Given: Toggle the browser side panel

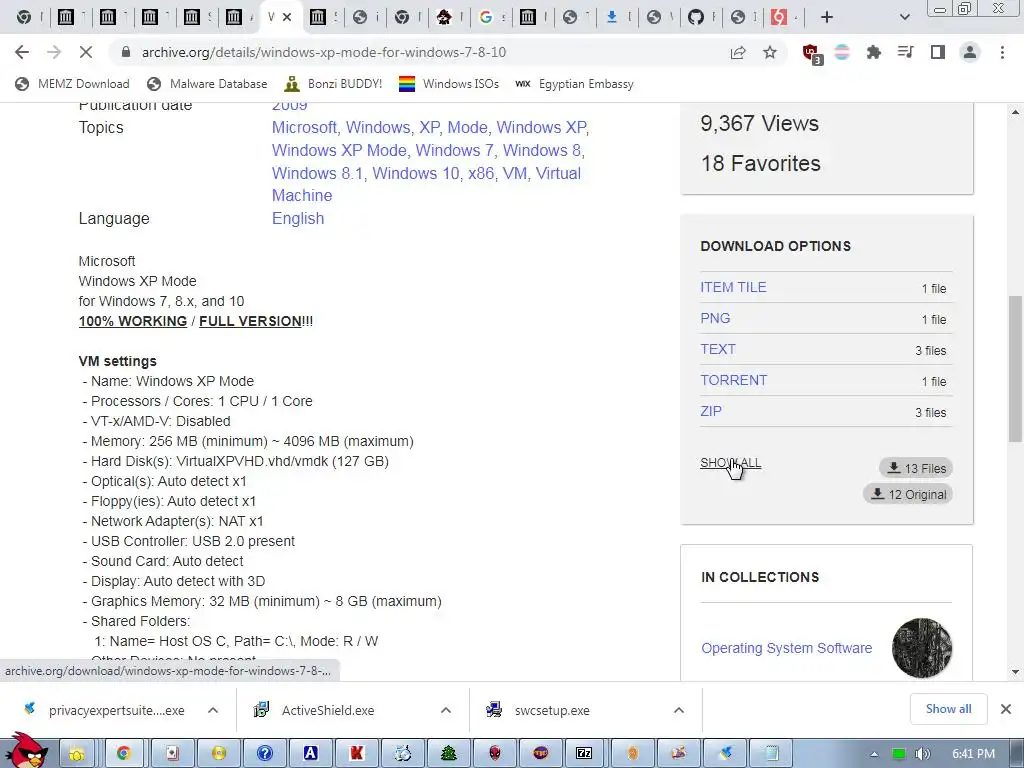Looking at the screenshot, I should [x=938, y=52].
